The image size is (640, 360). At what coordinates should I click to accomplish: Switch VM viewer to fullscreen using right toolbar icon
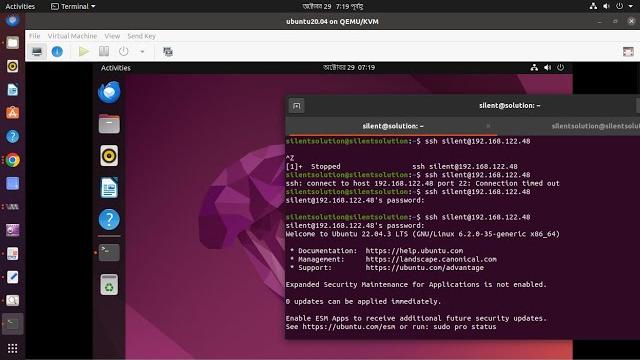tap(628, 51)
